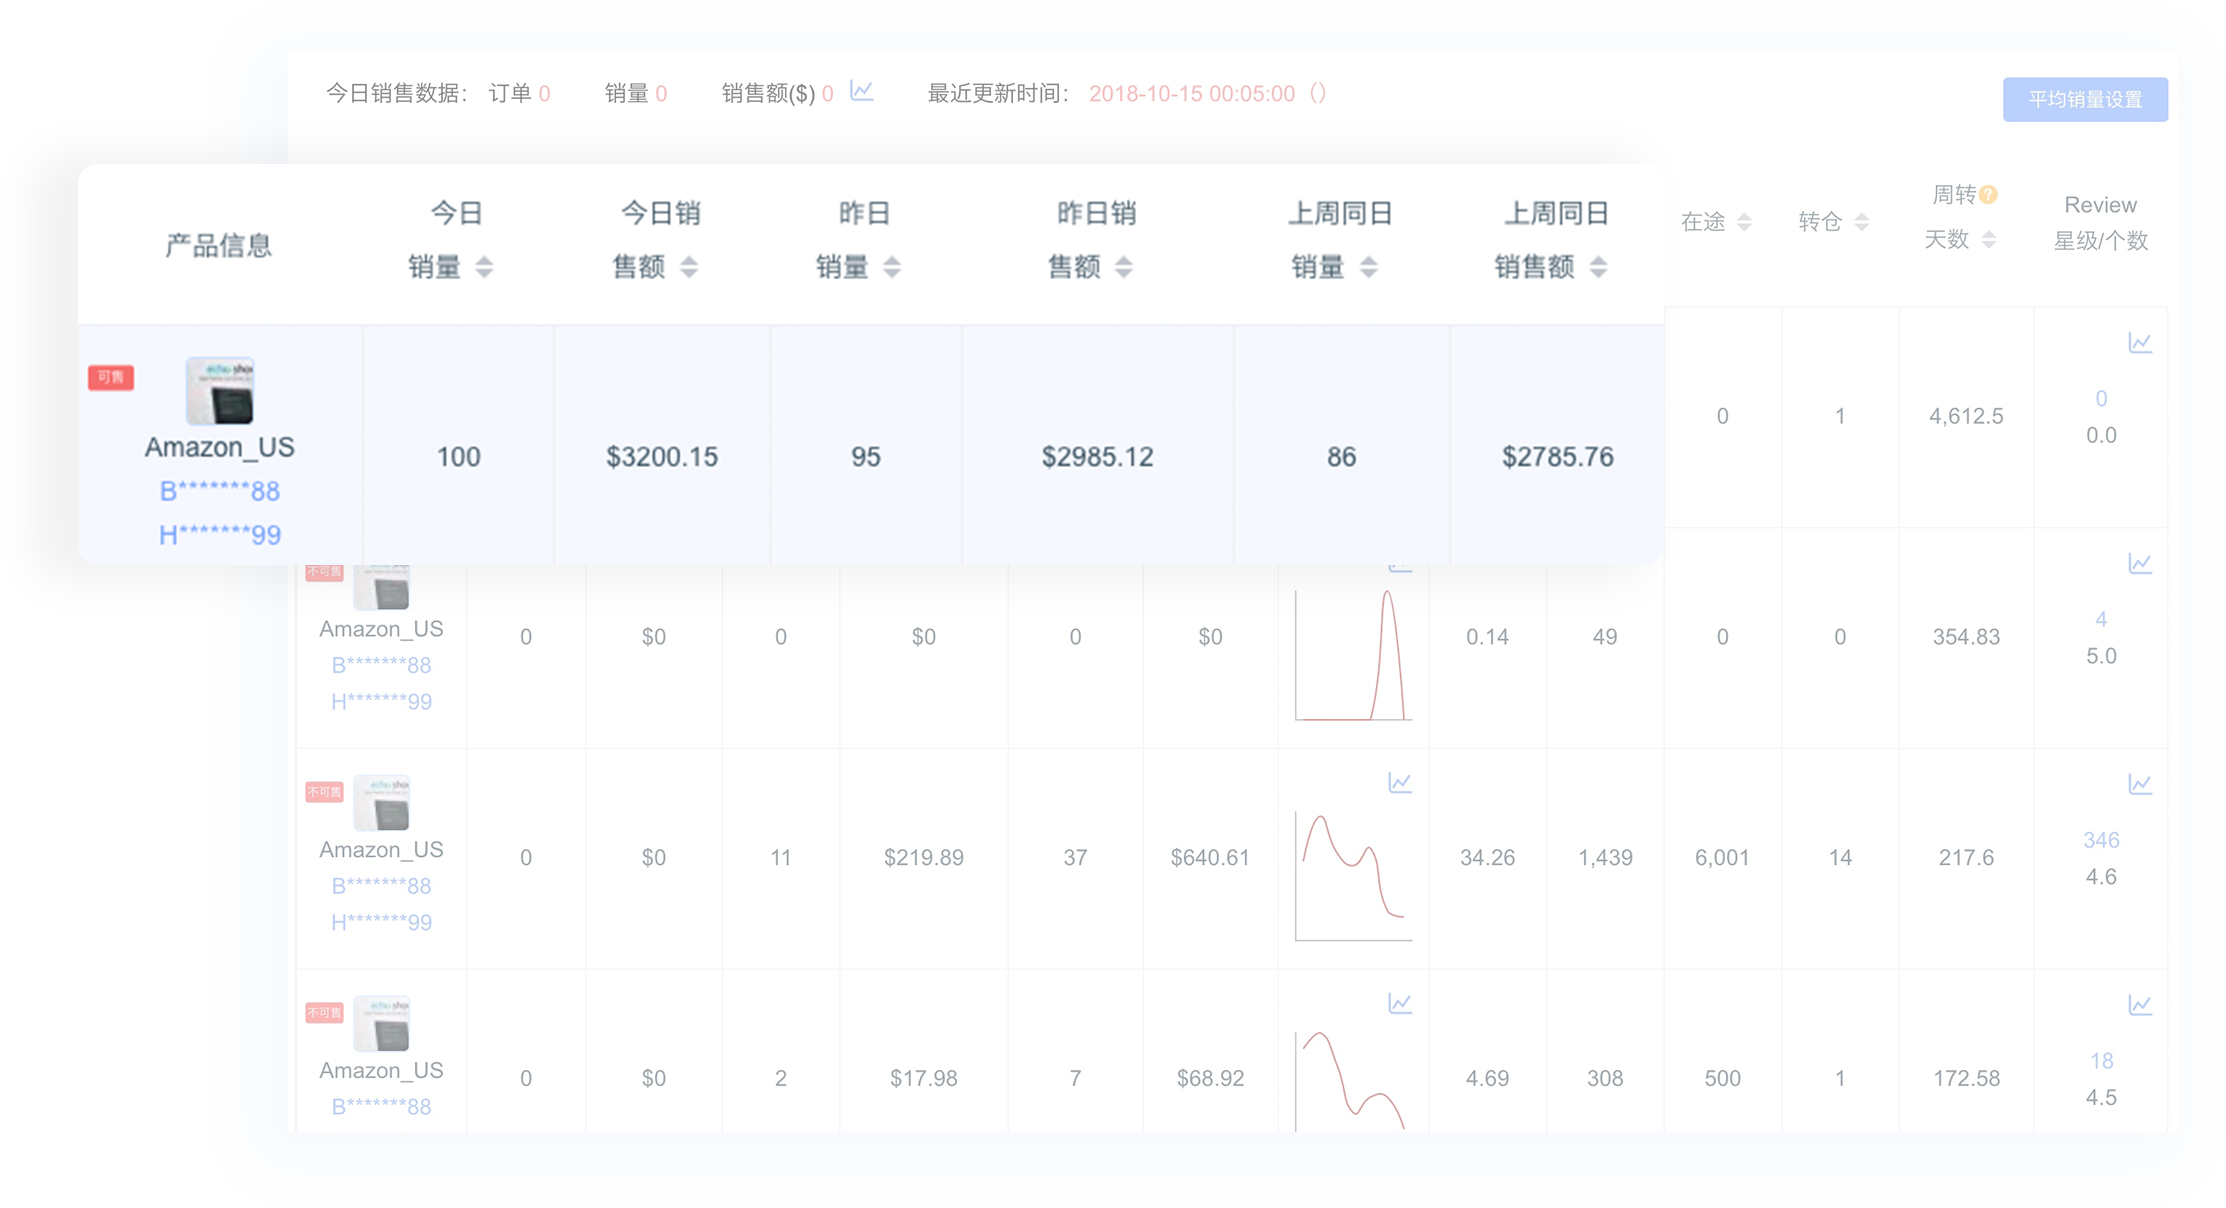Open review trend chart icon in first row
Image resolution: width=2226 pixels, height=1208 pixels.
tap(2140, 343)
